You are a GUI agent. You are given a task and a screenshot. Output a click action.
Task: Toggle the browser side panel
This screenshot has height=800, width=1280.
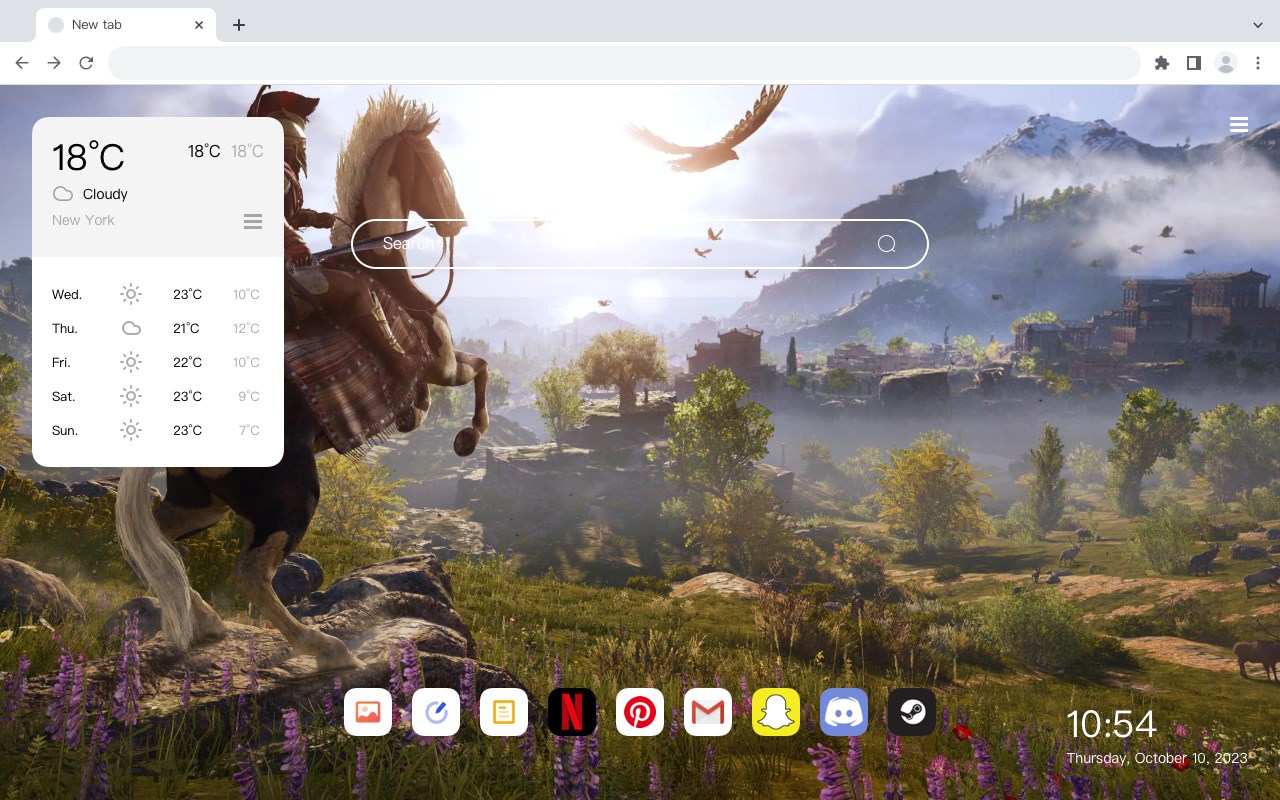click(1193, 63)
